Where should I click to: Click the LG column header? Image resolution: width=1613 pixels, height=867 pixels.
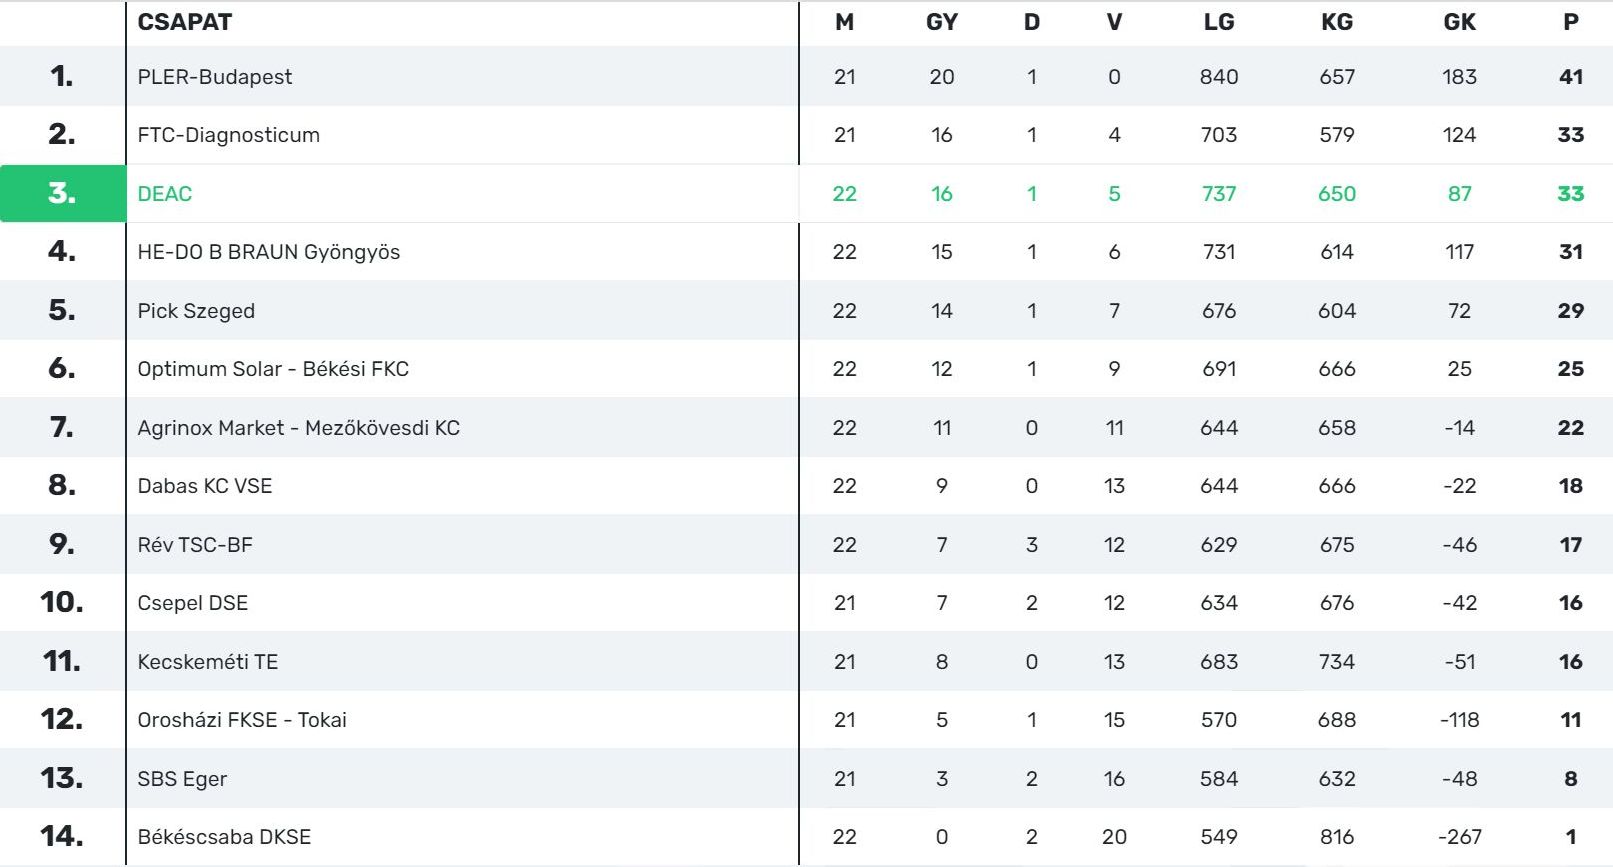point(1219,22)
